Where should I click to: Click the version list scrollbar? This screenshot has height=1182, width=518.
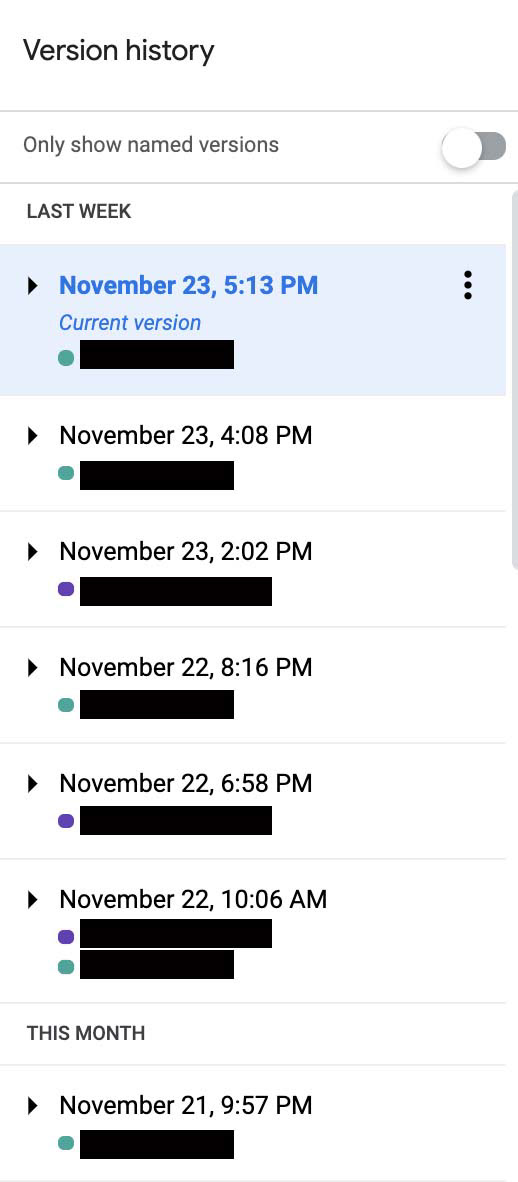tap(514, 377)
